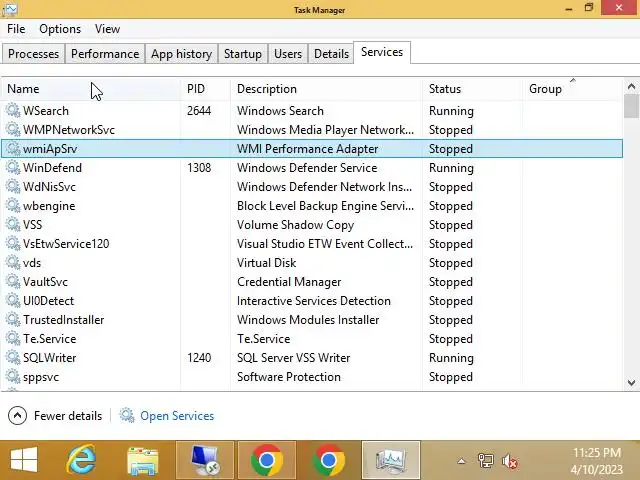Click the Task Manager title bar icon

pos(9,10)
